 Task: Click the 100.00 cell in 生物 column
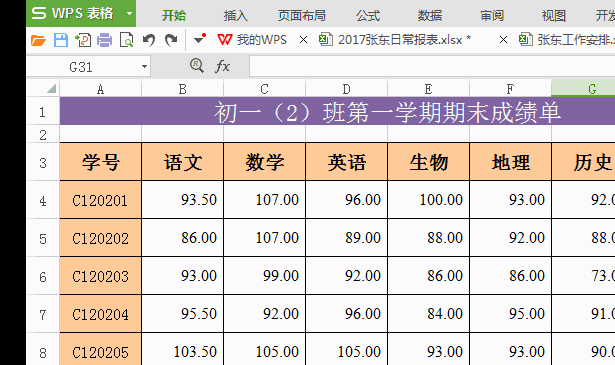(x=428, y=200)
